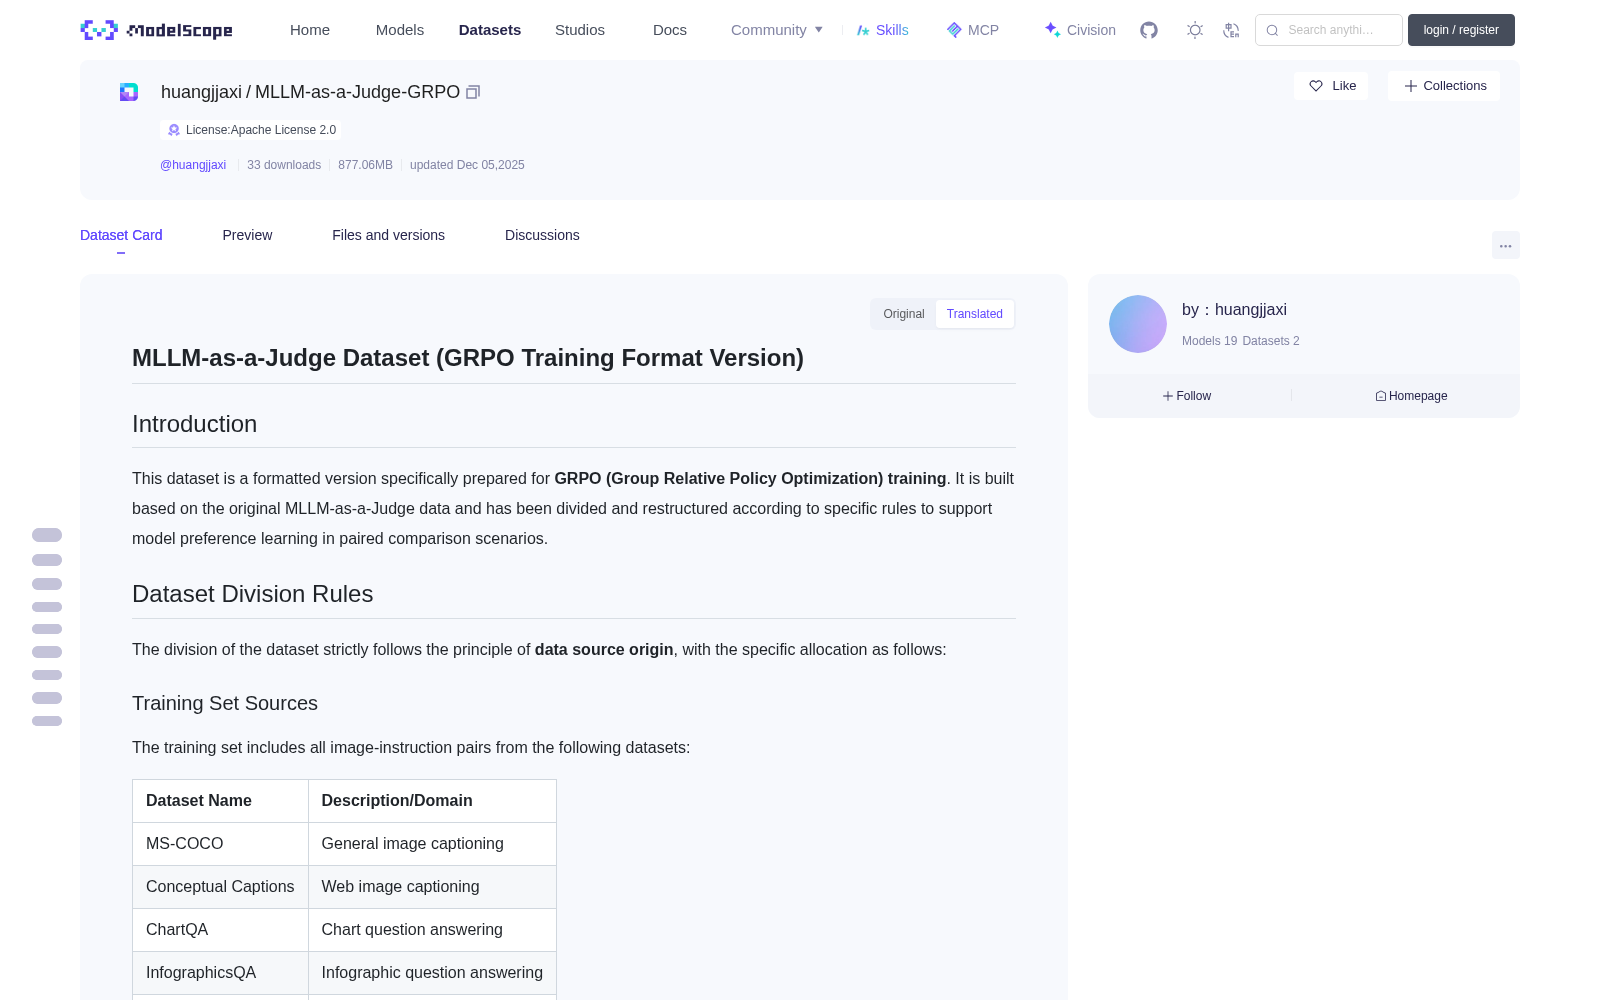Screen dimensions: 1600x1000
Task: Click the ModelScope logo
Action: pyautogui.click(x=157, y=30)
